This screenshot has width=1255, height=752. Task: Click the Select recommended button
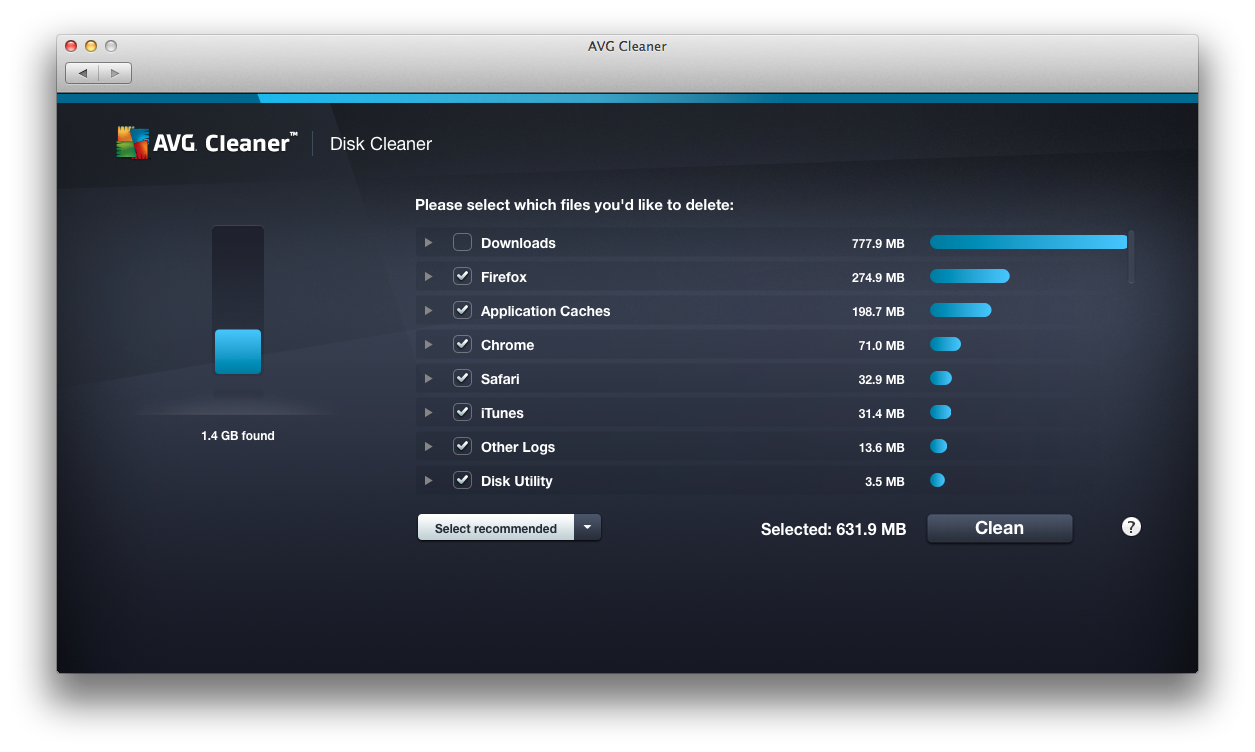[496, 528]
